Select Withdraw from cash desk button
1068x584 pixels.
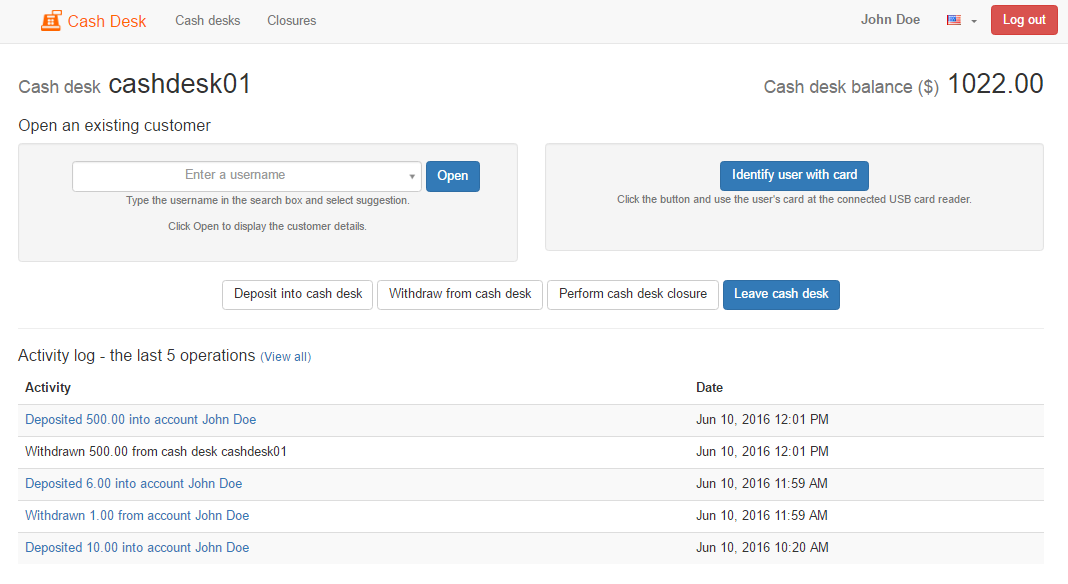pyautogui.click(x=460, y=294)
